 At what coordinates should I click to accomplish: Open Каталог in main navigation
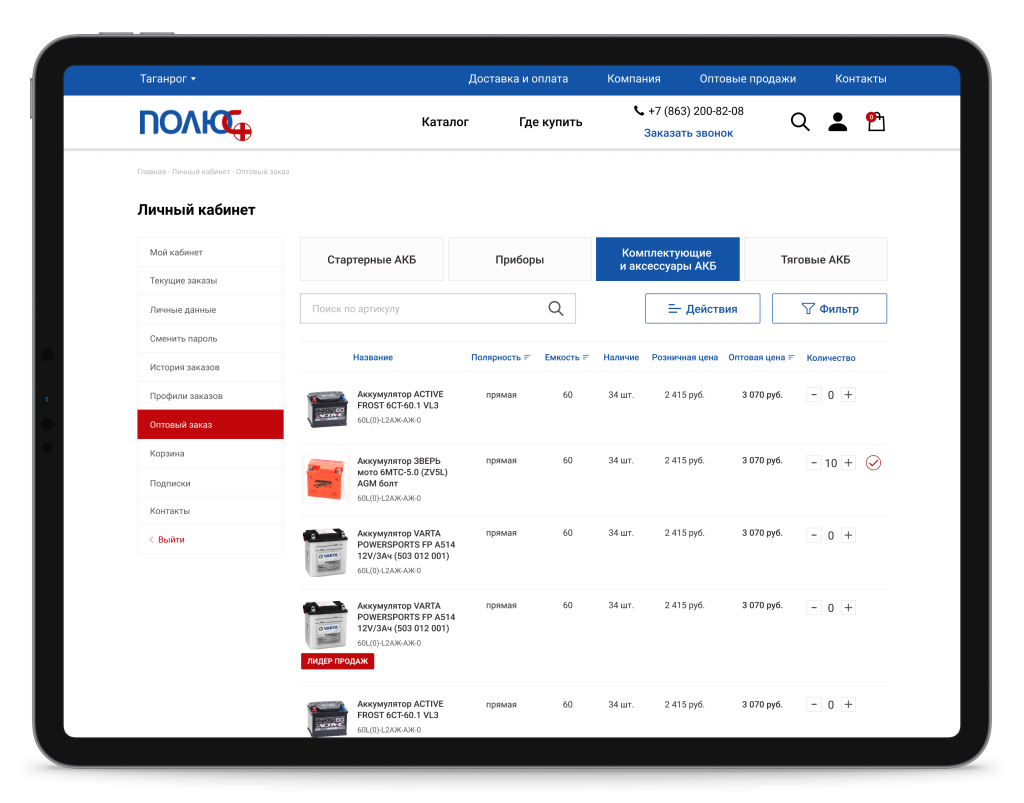445,121
